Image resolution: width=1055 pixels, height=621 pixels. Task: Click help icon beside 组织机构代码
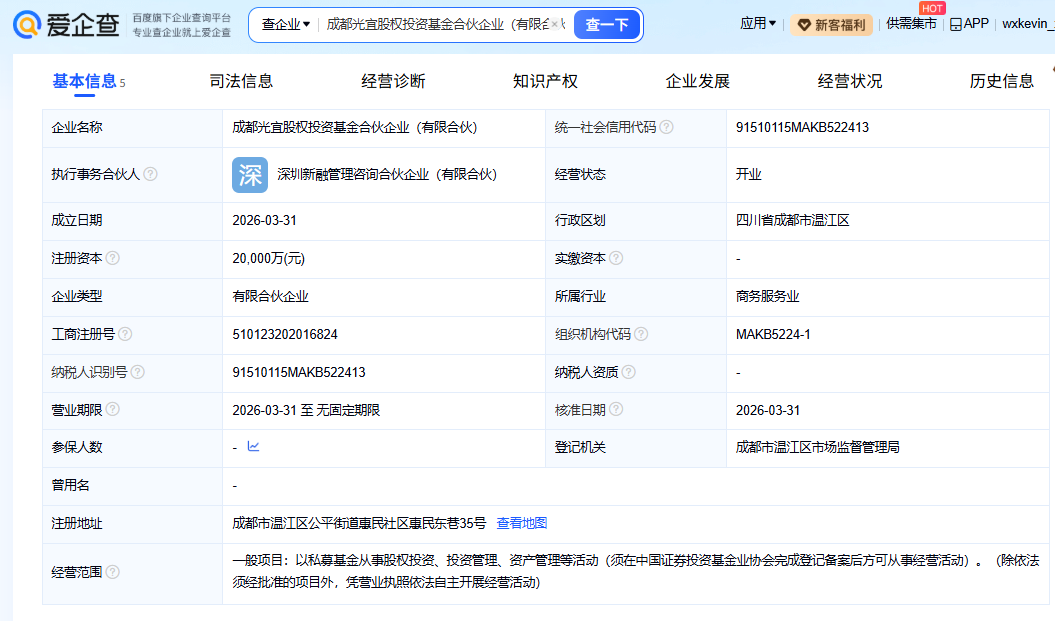click(x=641, y=334)
